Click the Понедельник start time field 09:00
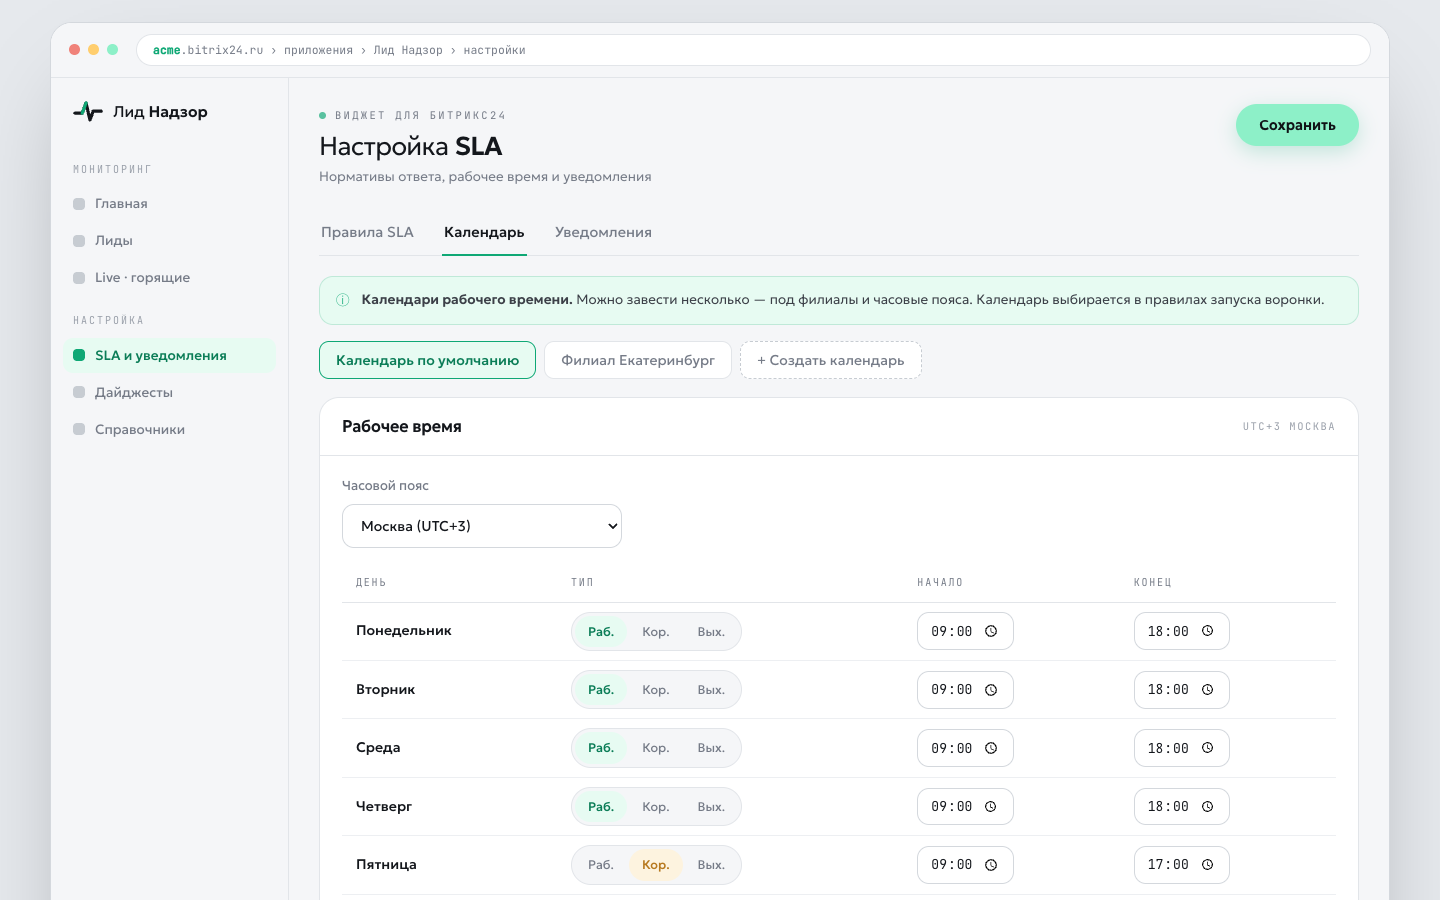Screen dimensions: 1440x900 point(965,632)
